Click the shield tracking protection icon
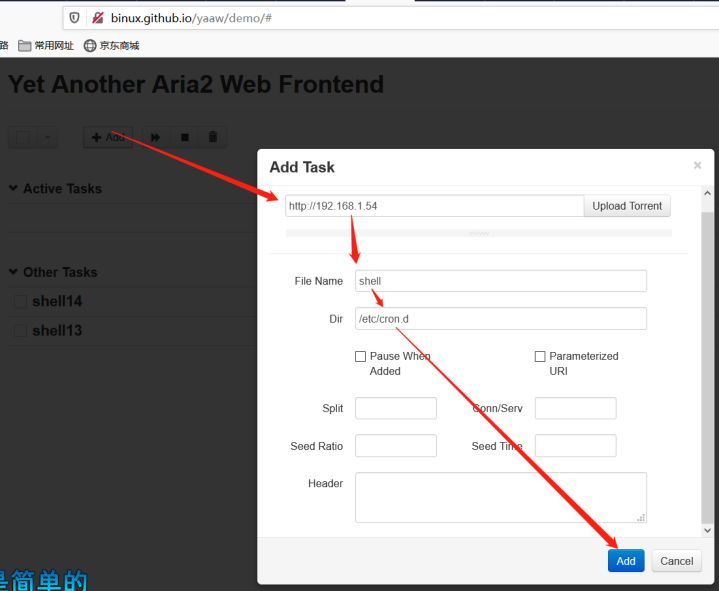The height and width of the screenshot is (591, 719). point(74,18)
